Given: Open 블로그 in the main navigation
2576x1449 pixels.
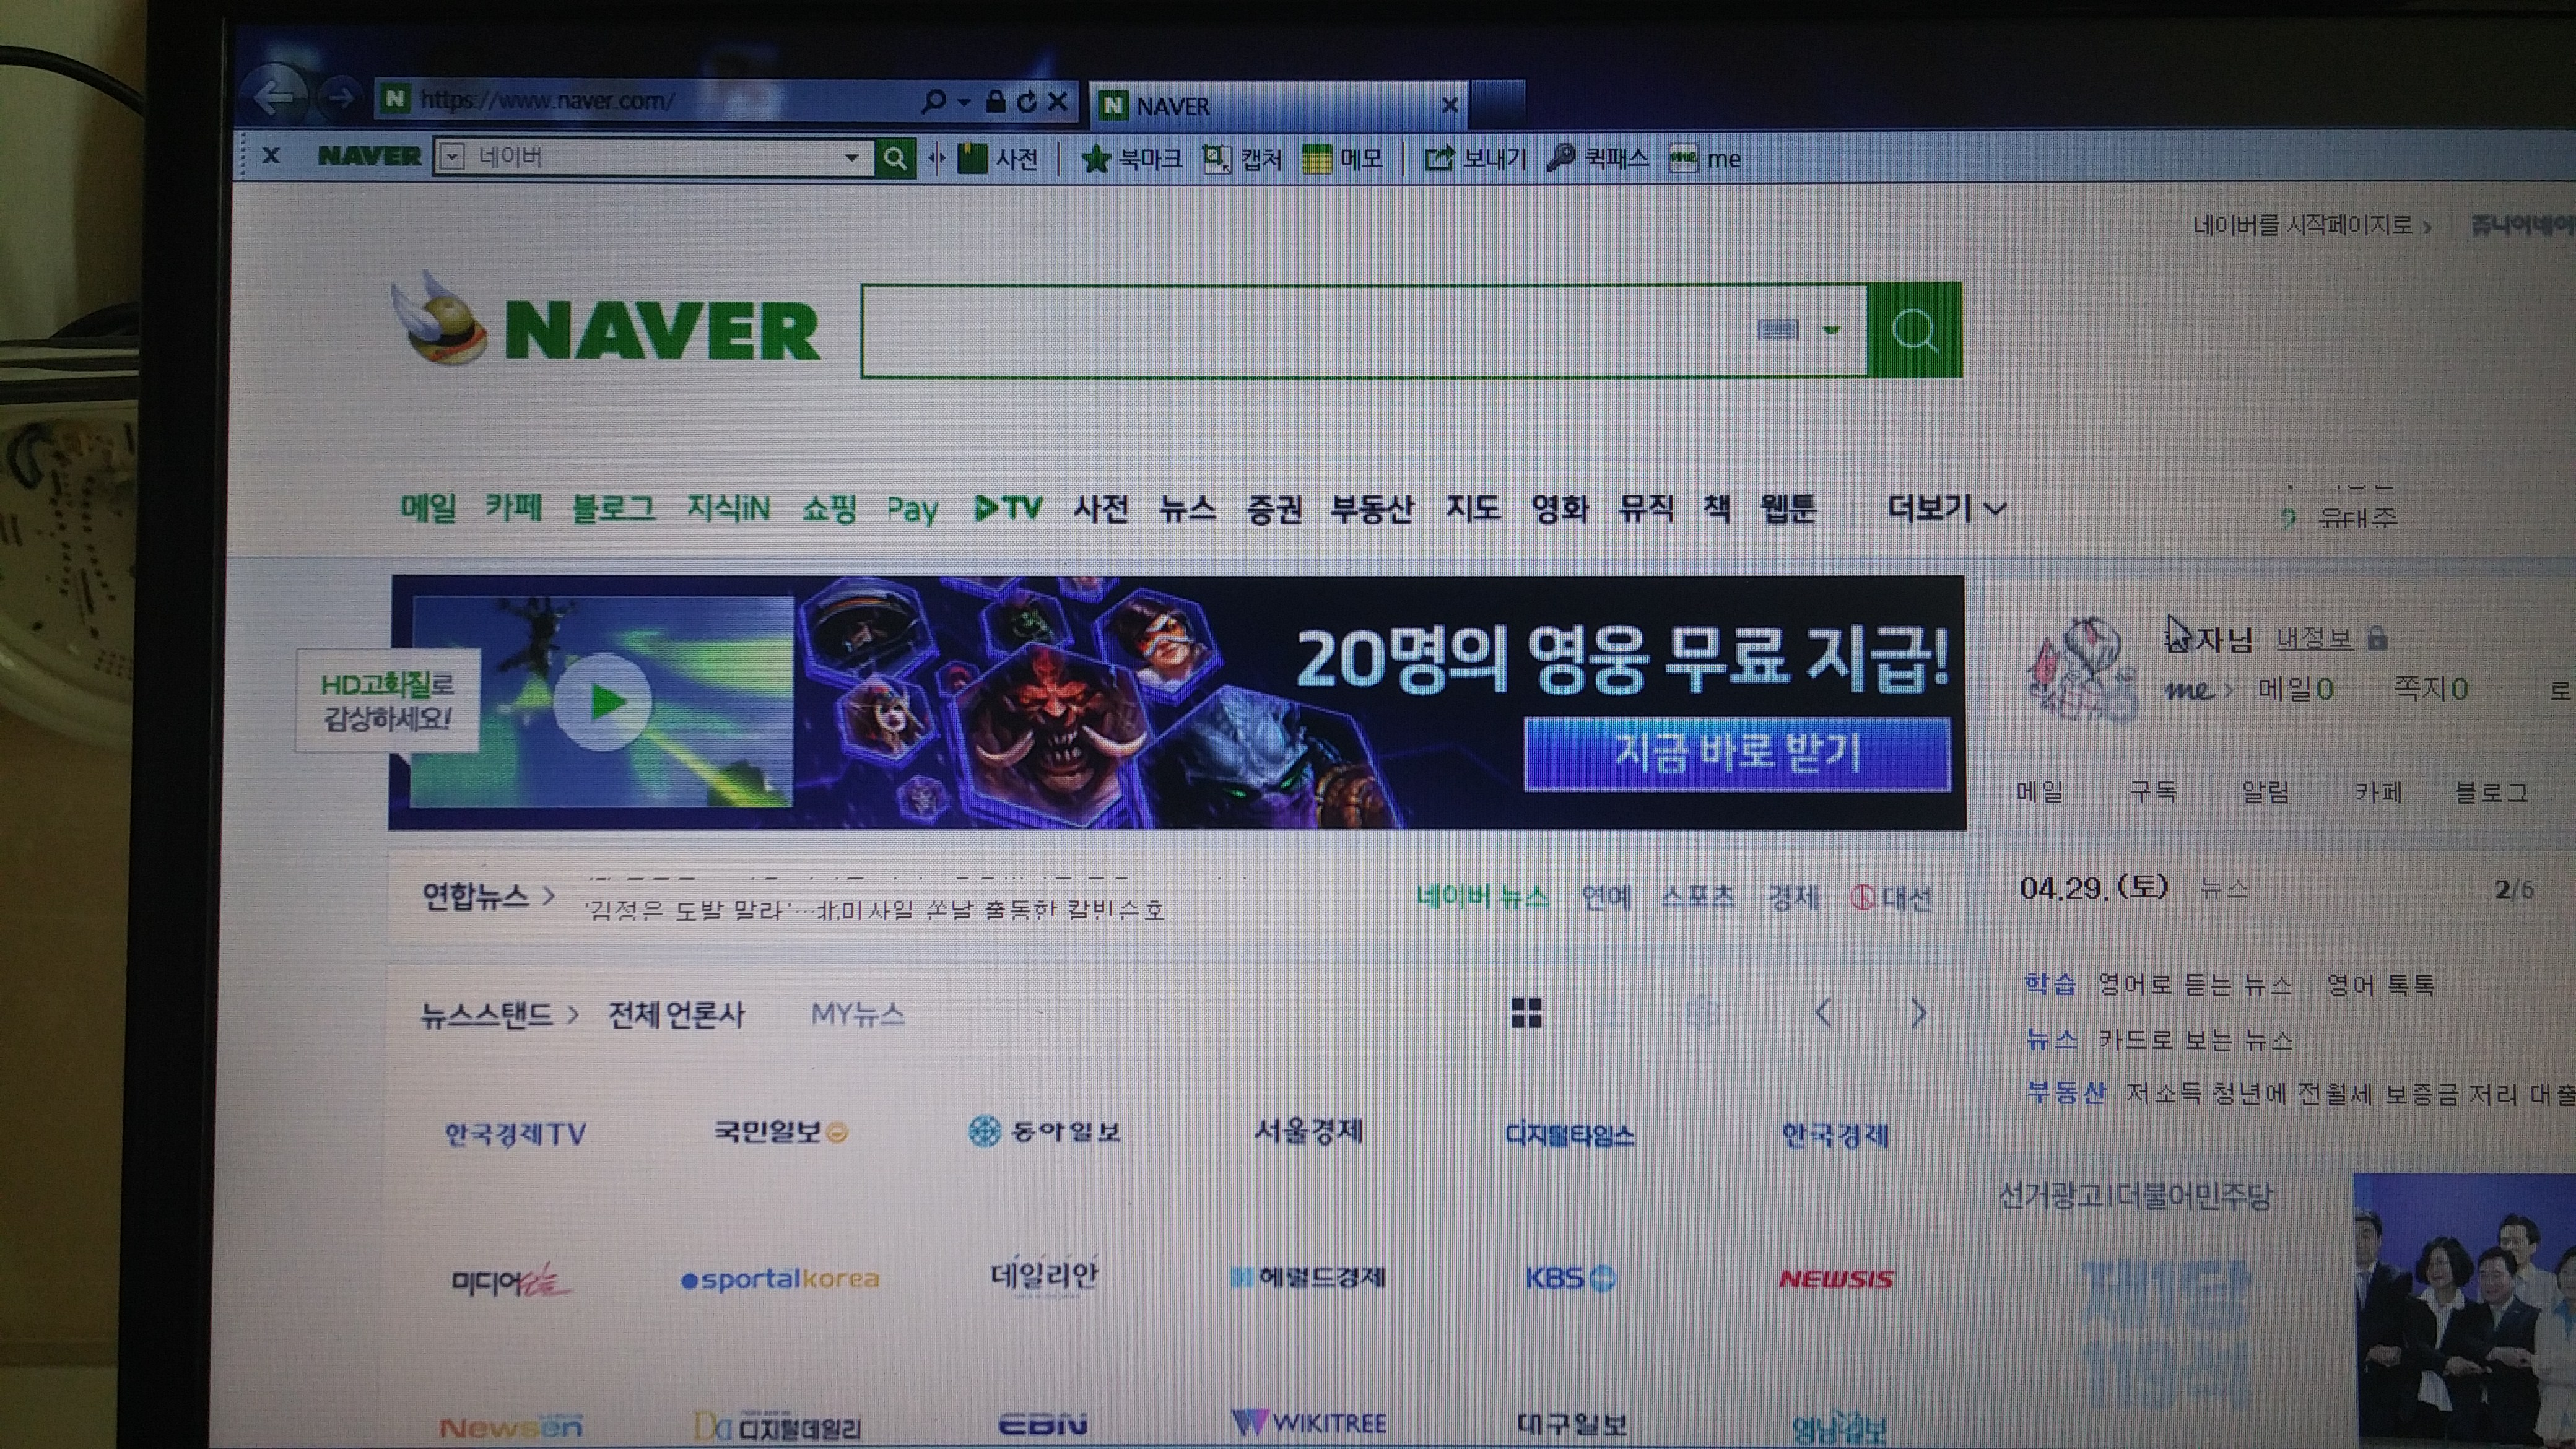Looking at the screenshot, I should click(613, 508).
